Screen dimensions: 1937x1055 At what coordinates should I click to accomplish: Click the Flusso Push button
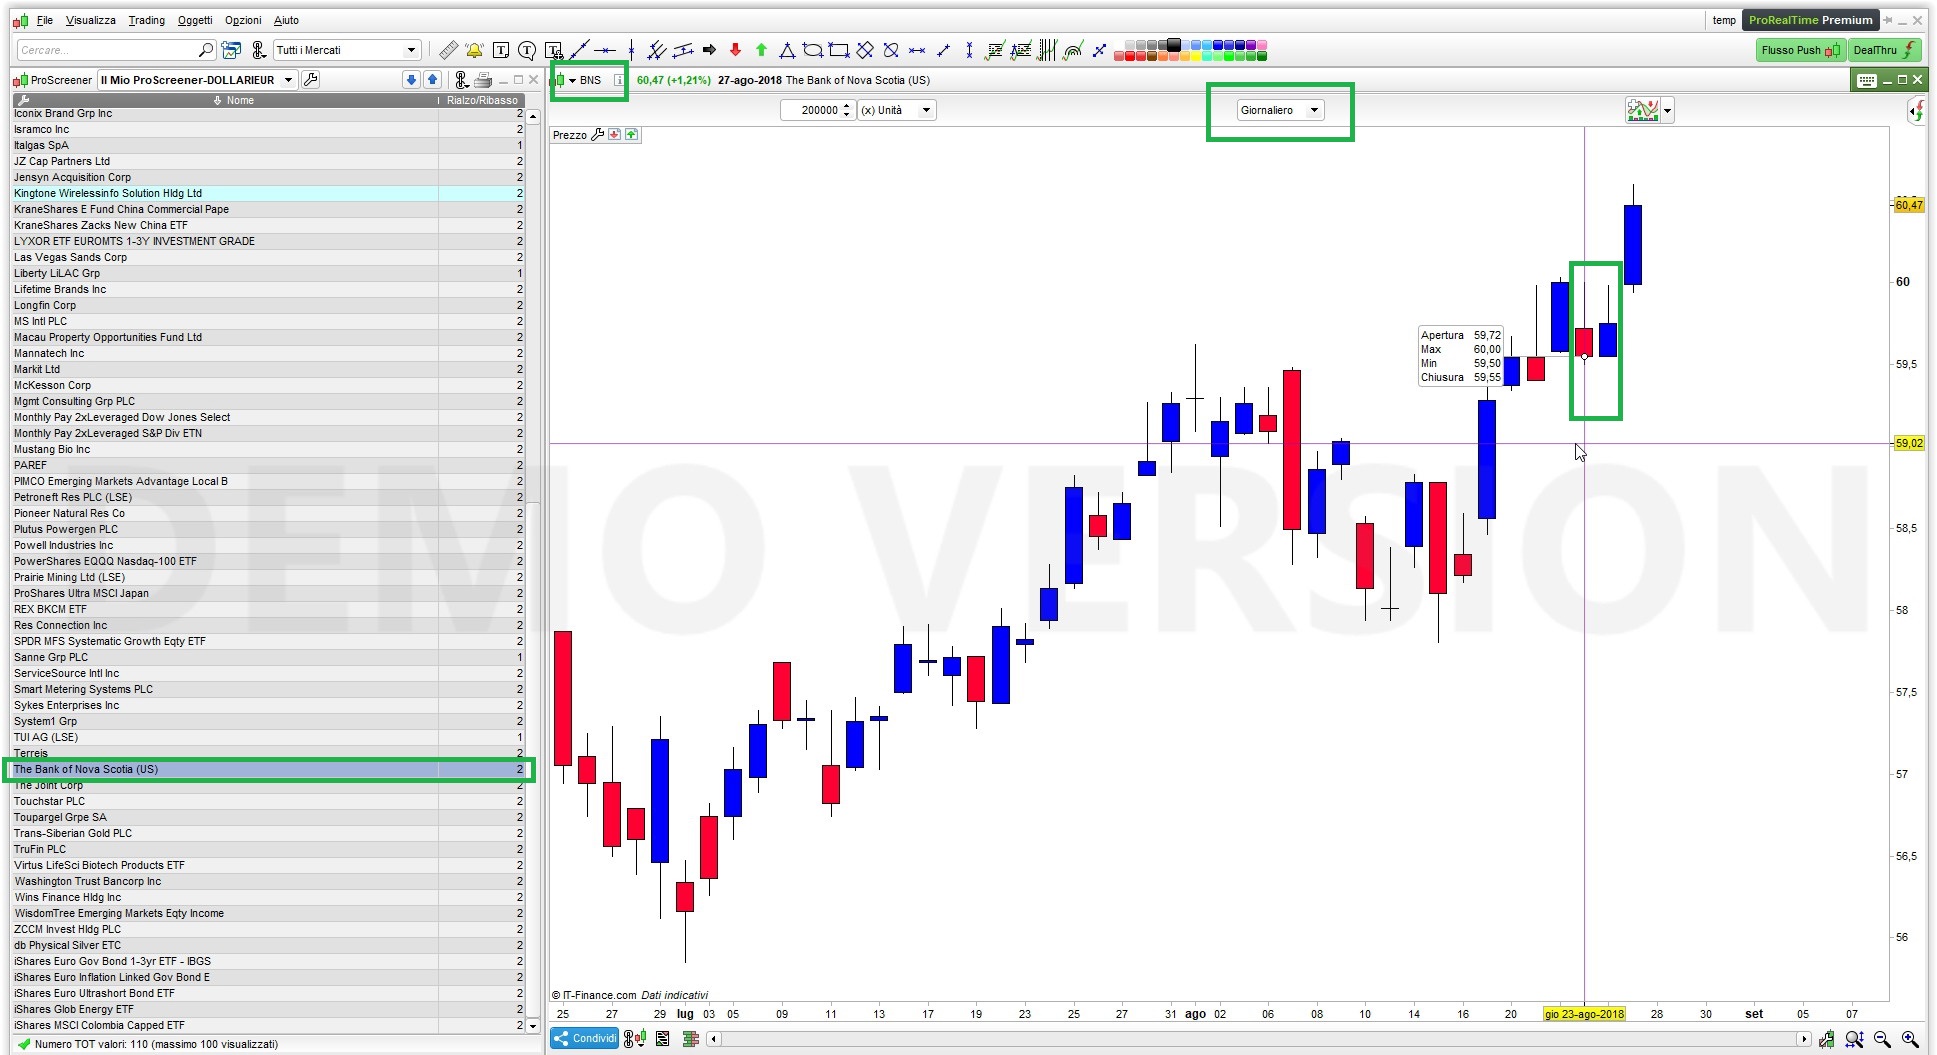click(1800, 50)
